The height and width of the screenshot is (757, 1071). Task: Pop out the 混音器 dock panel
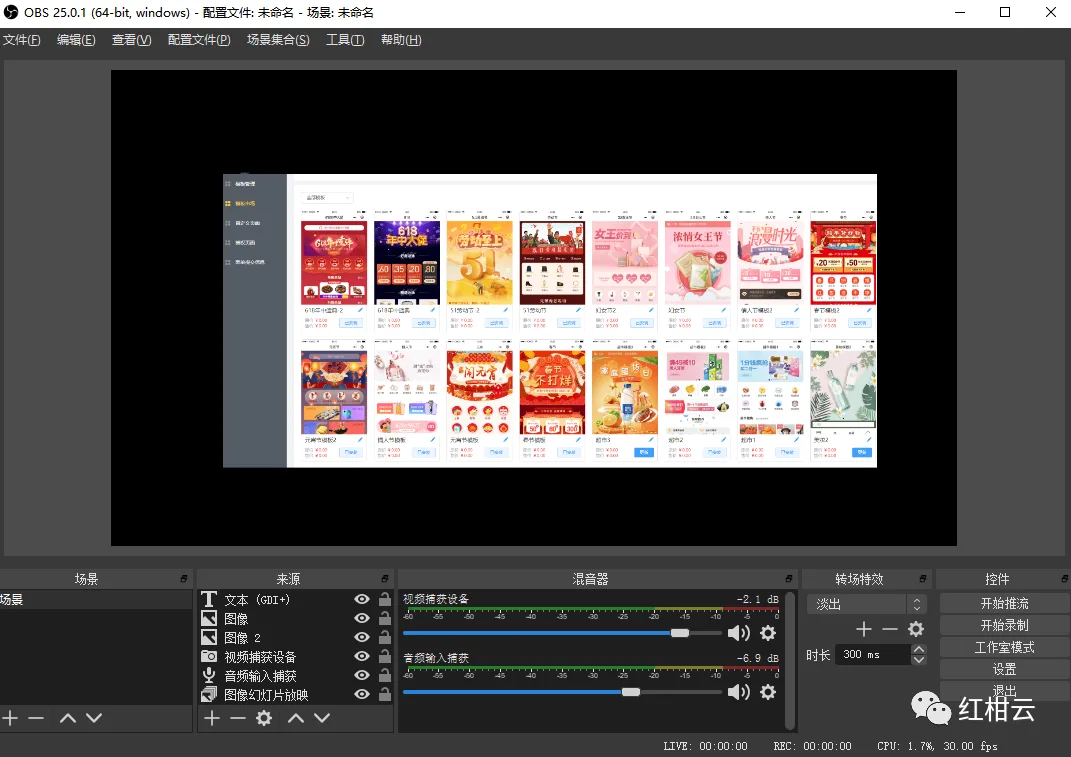pos(789,579)
